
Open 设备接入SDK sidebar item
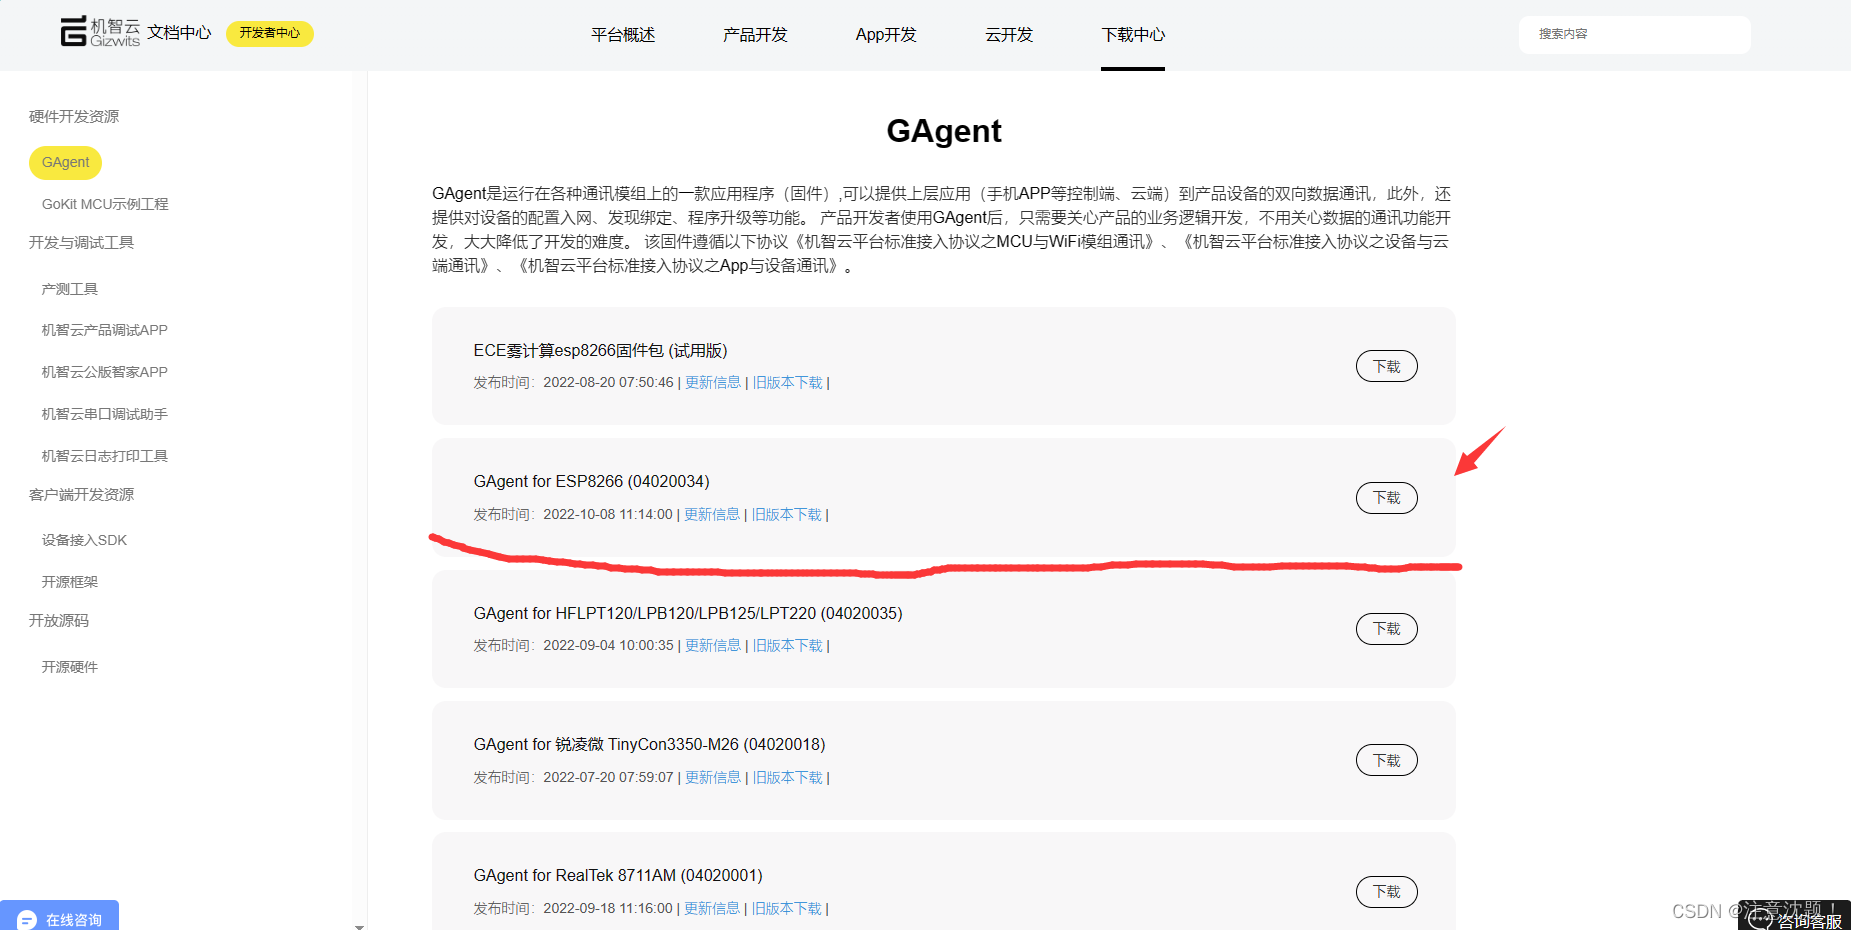point(84,540)
